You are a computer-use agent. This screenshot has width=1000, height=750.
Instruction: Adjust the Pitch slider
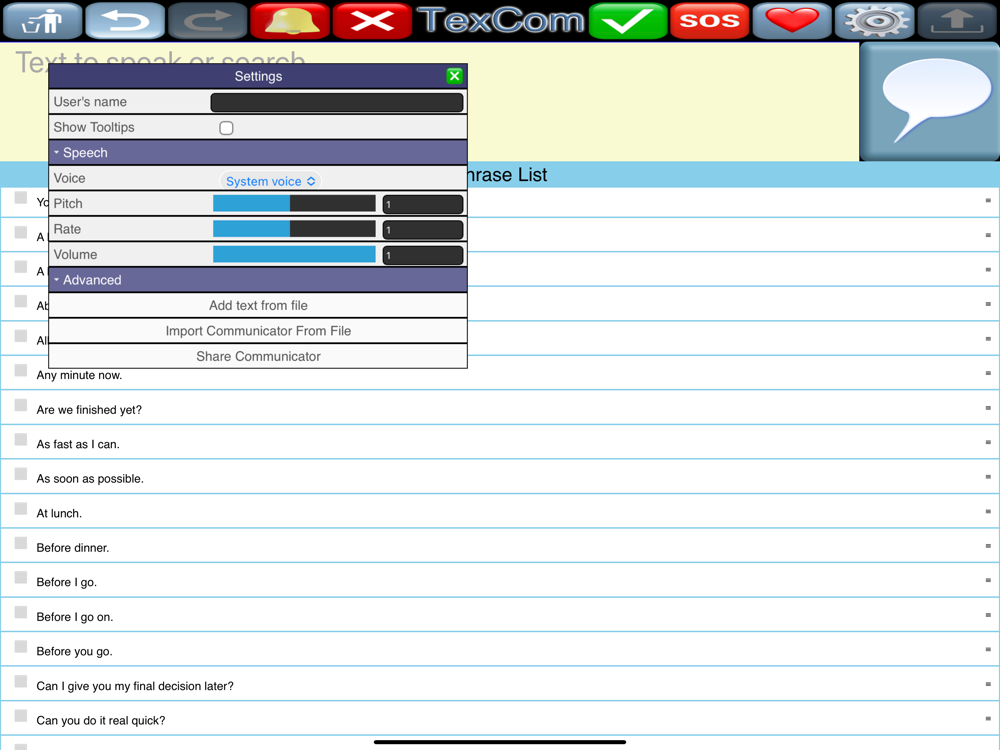point(294,203)
